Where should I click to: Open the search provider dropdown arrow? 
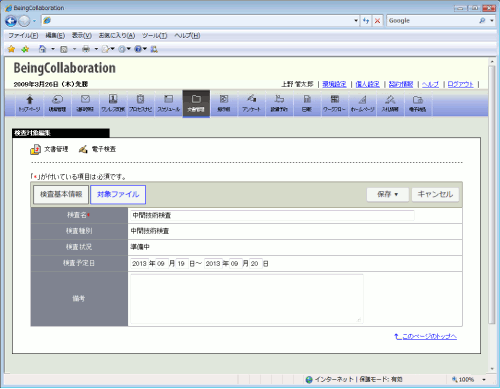pos(492,21)
